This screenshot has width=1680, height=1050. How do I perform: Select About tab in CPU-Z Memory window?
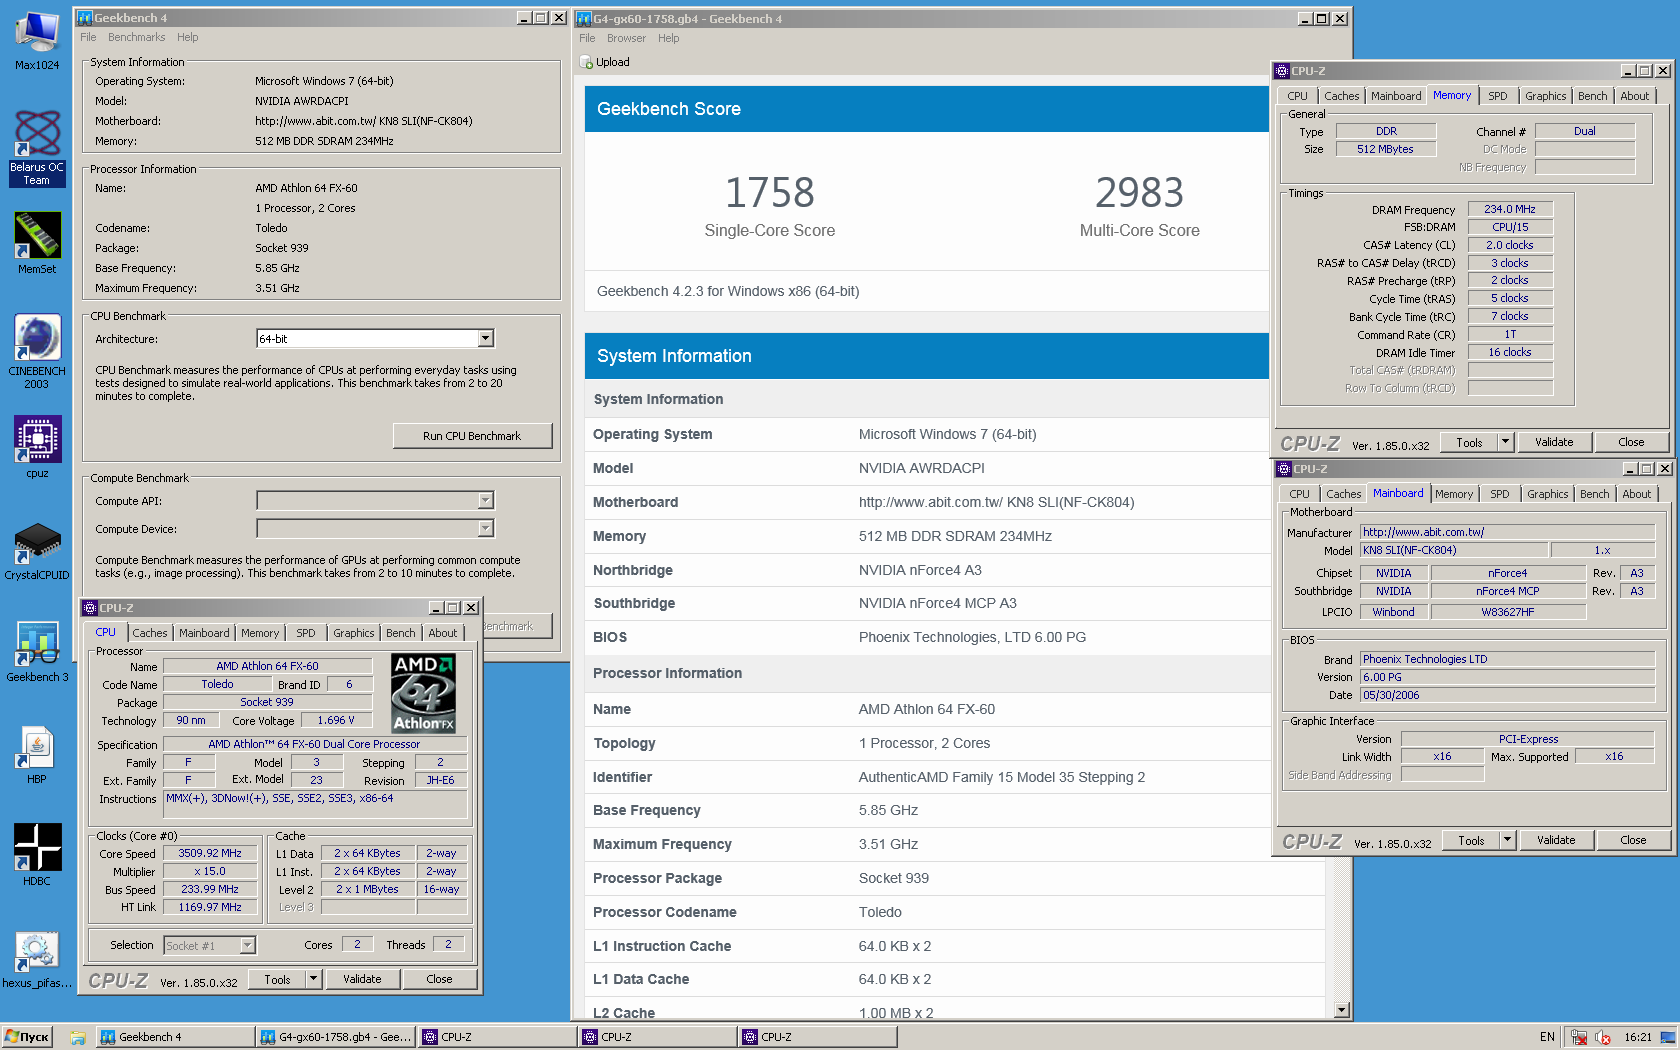(1634, 96)
